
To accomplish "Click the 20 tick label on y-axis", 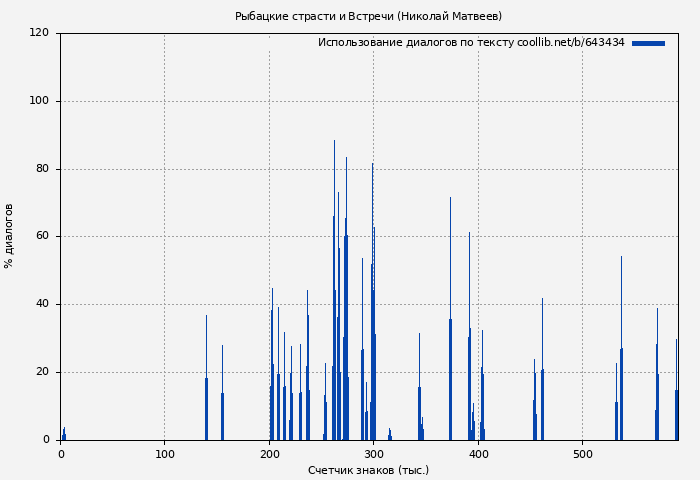I will 42,372.
